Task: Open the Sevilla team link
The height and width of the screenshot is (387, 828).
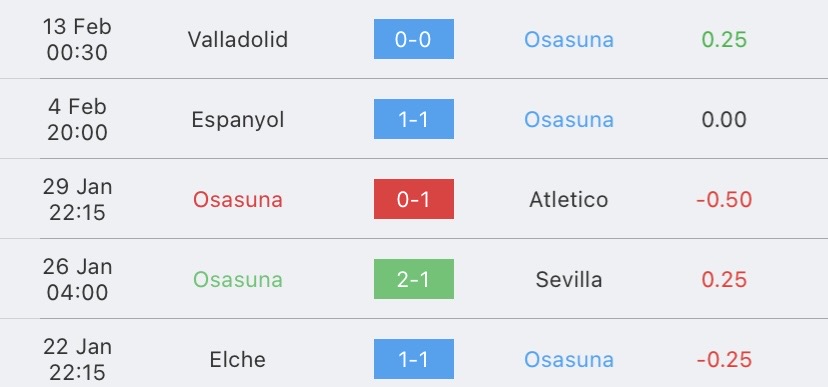Action: (569, 279)
